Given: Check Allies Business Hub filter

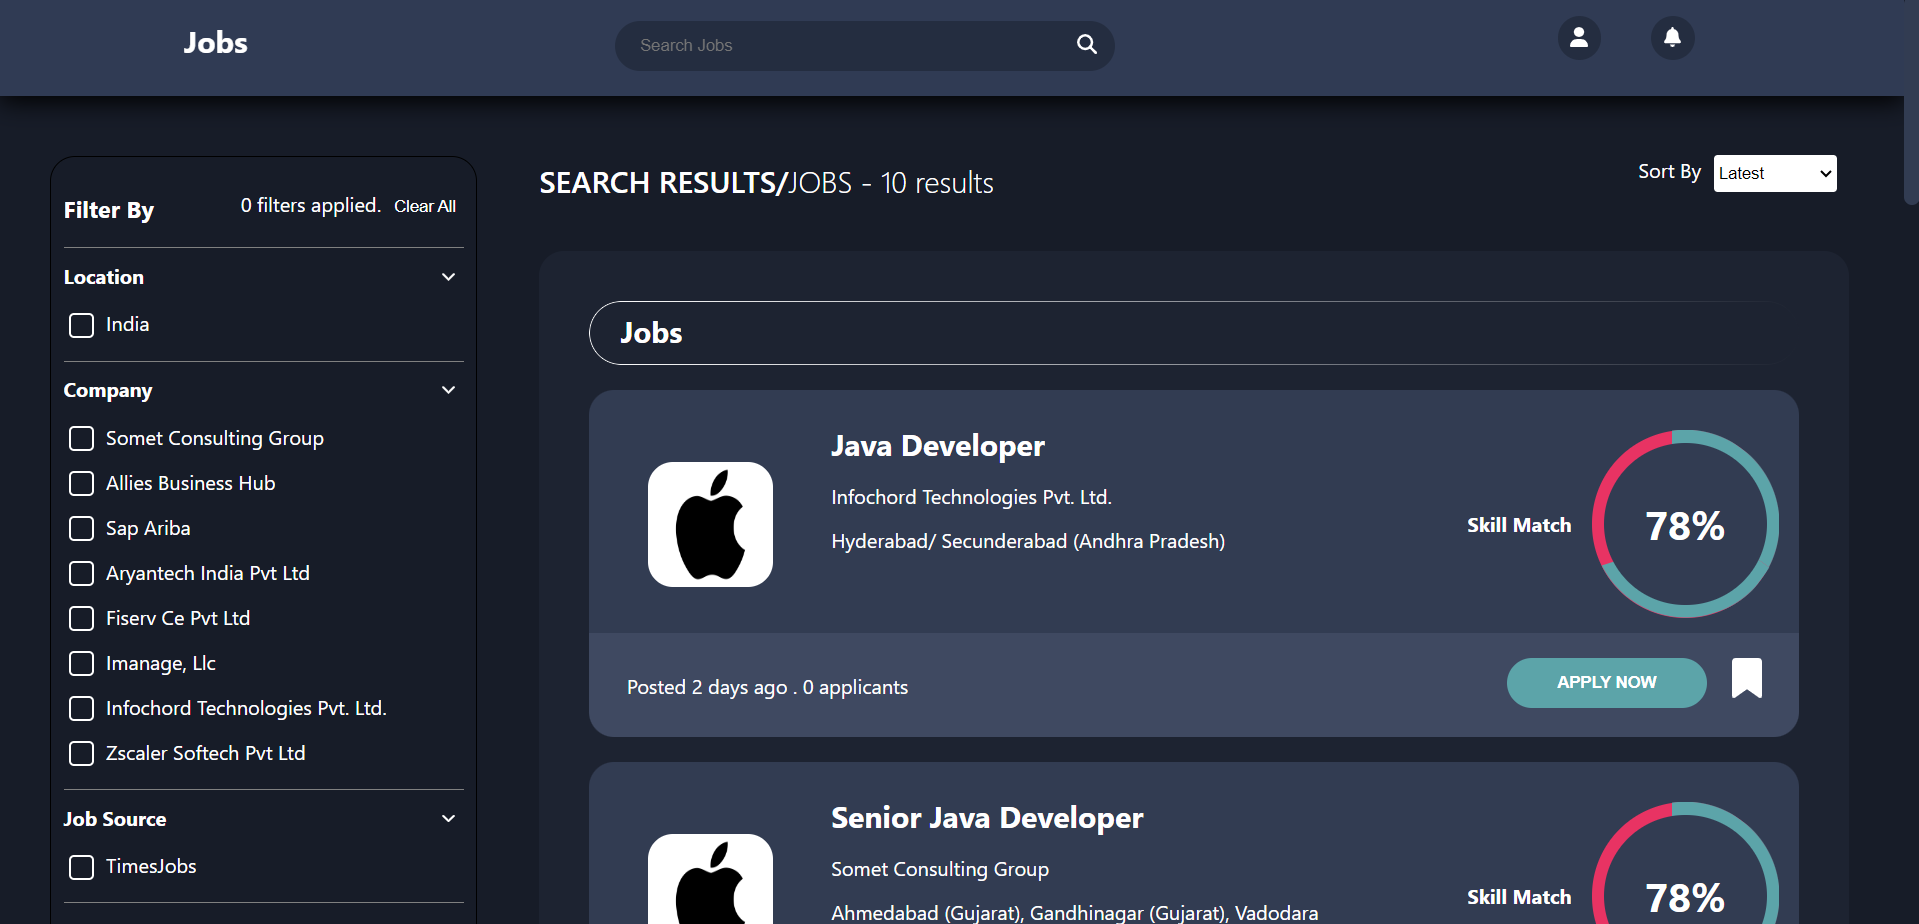Looking at the screenshot, I should coord(81,484).
